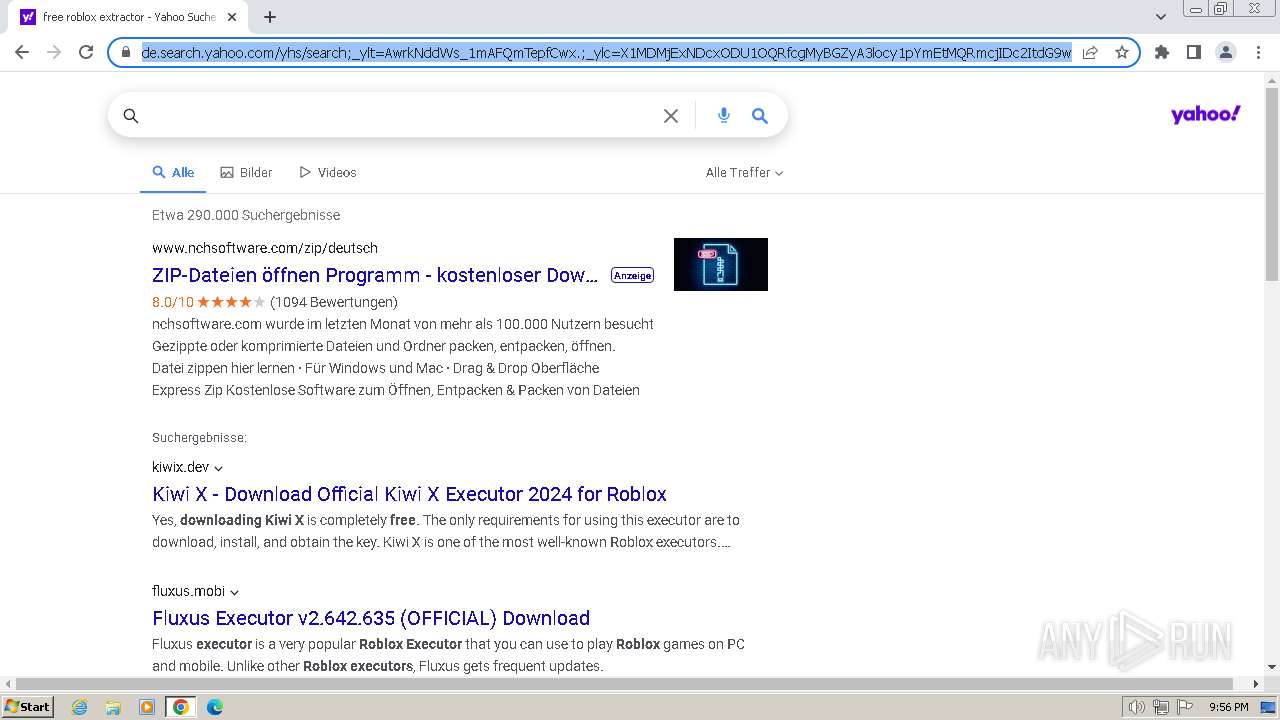View site information lock icon
Image resolution: width=1280 pixels, height=720 pixels.
126,52
